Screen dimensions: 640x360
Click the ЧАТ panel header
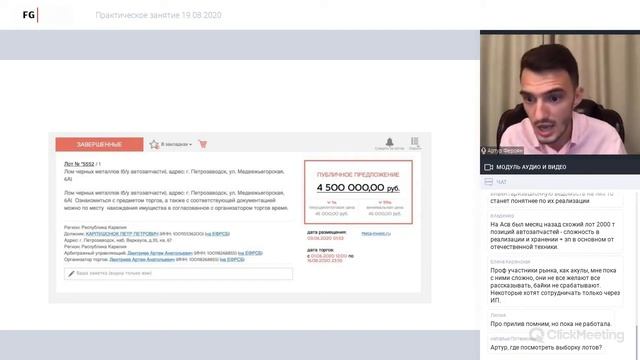(x=560, y=182)
